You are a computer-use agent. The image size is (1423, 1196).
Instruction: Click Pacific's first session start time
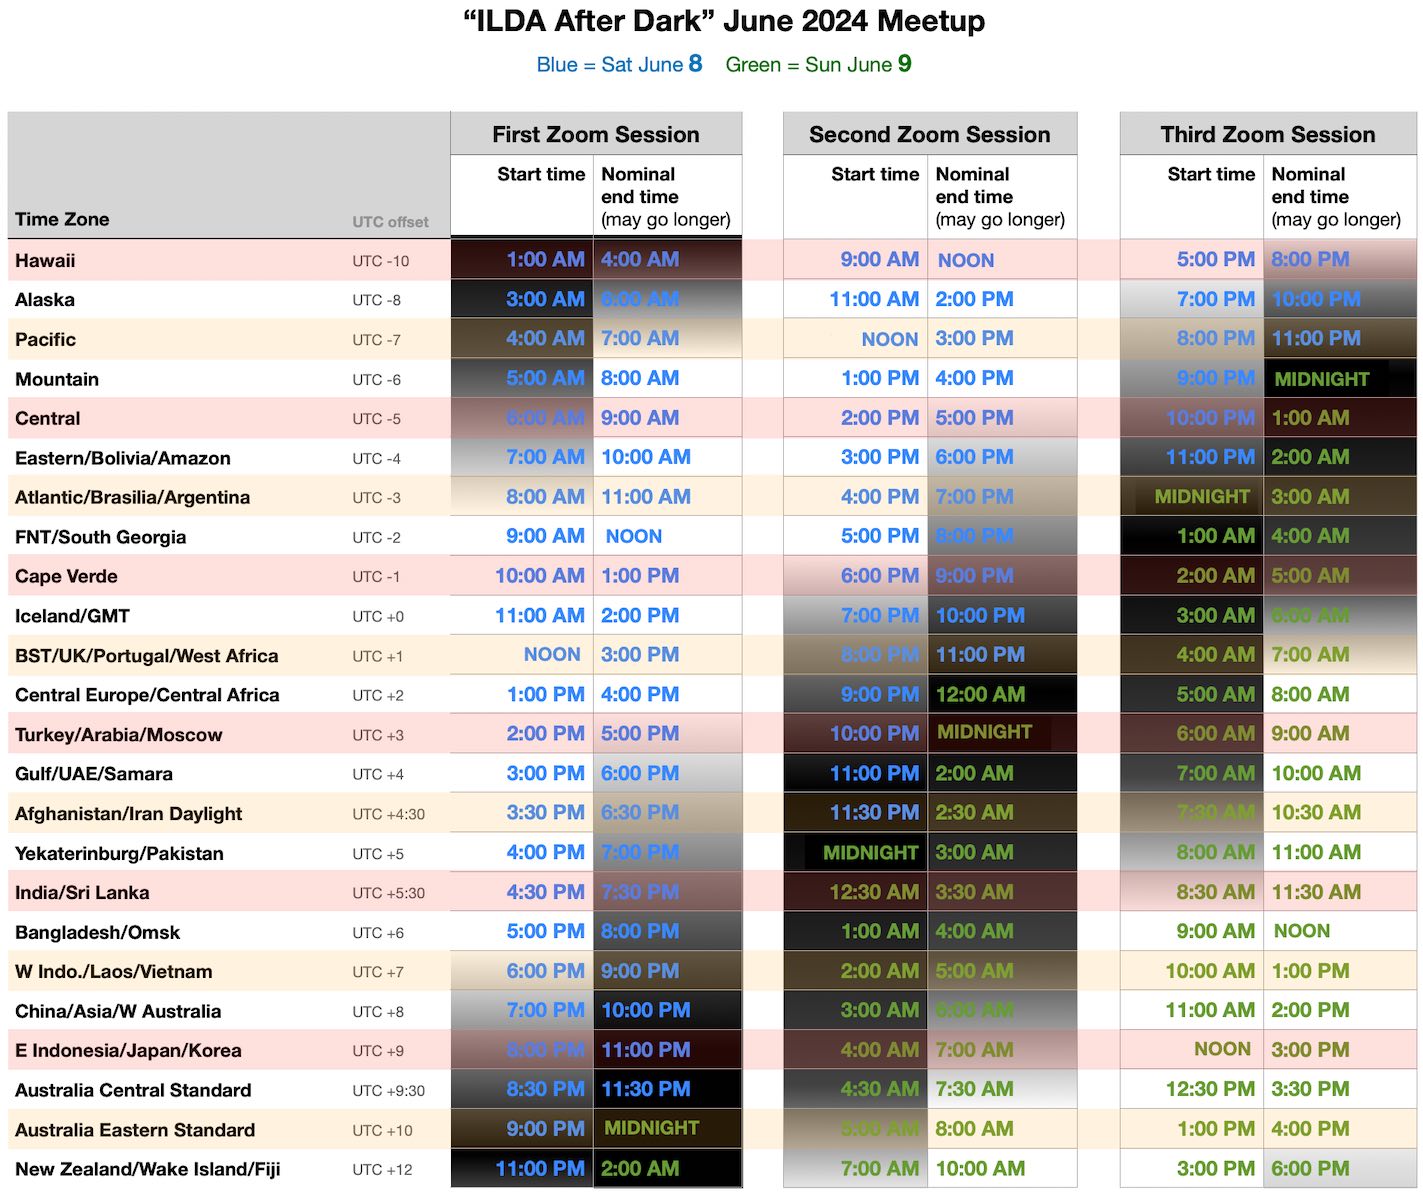point(544,339)
